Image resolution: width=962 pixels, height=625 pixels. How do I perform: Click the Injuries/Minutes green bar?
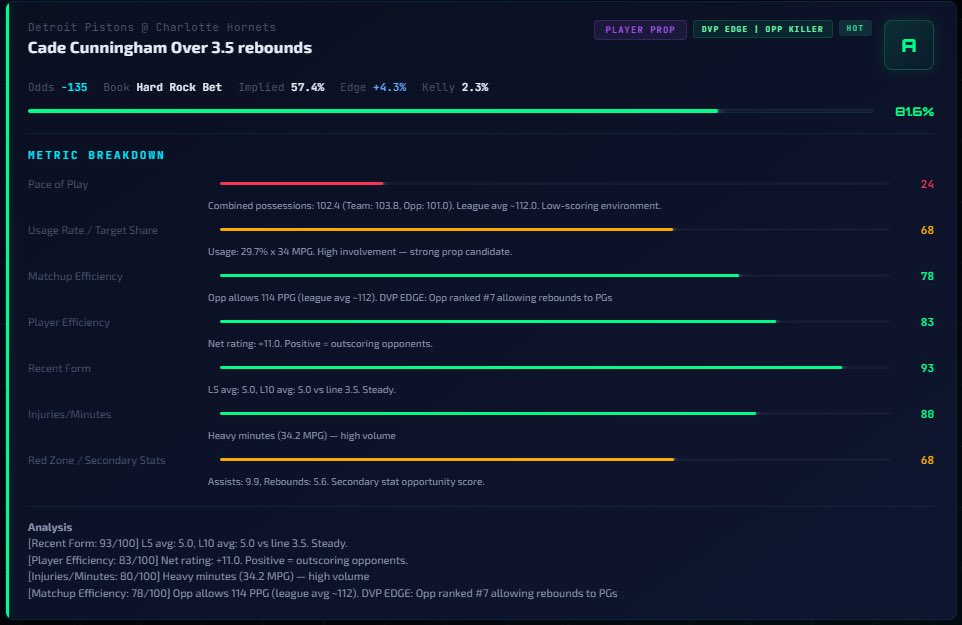pos(488,413)
